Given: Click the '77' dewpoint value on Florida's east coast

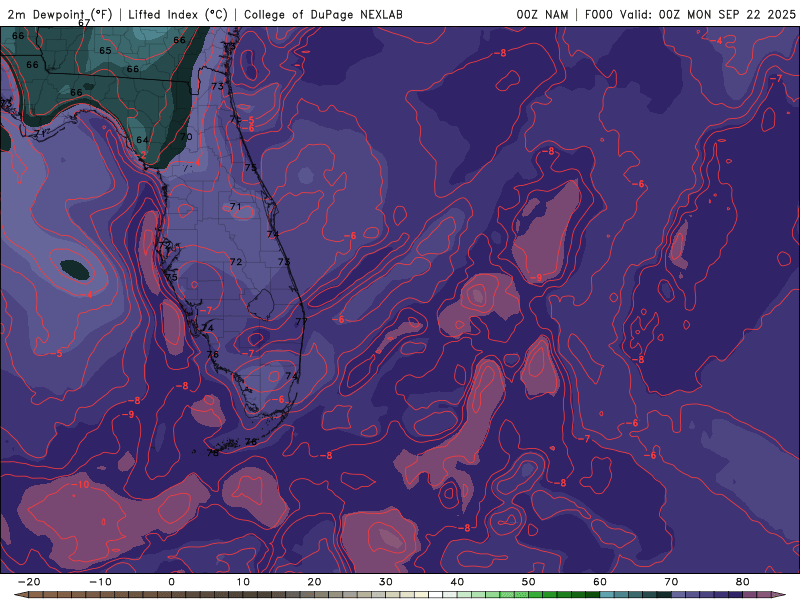Looking at the screenshot, I should [302, 321].
